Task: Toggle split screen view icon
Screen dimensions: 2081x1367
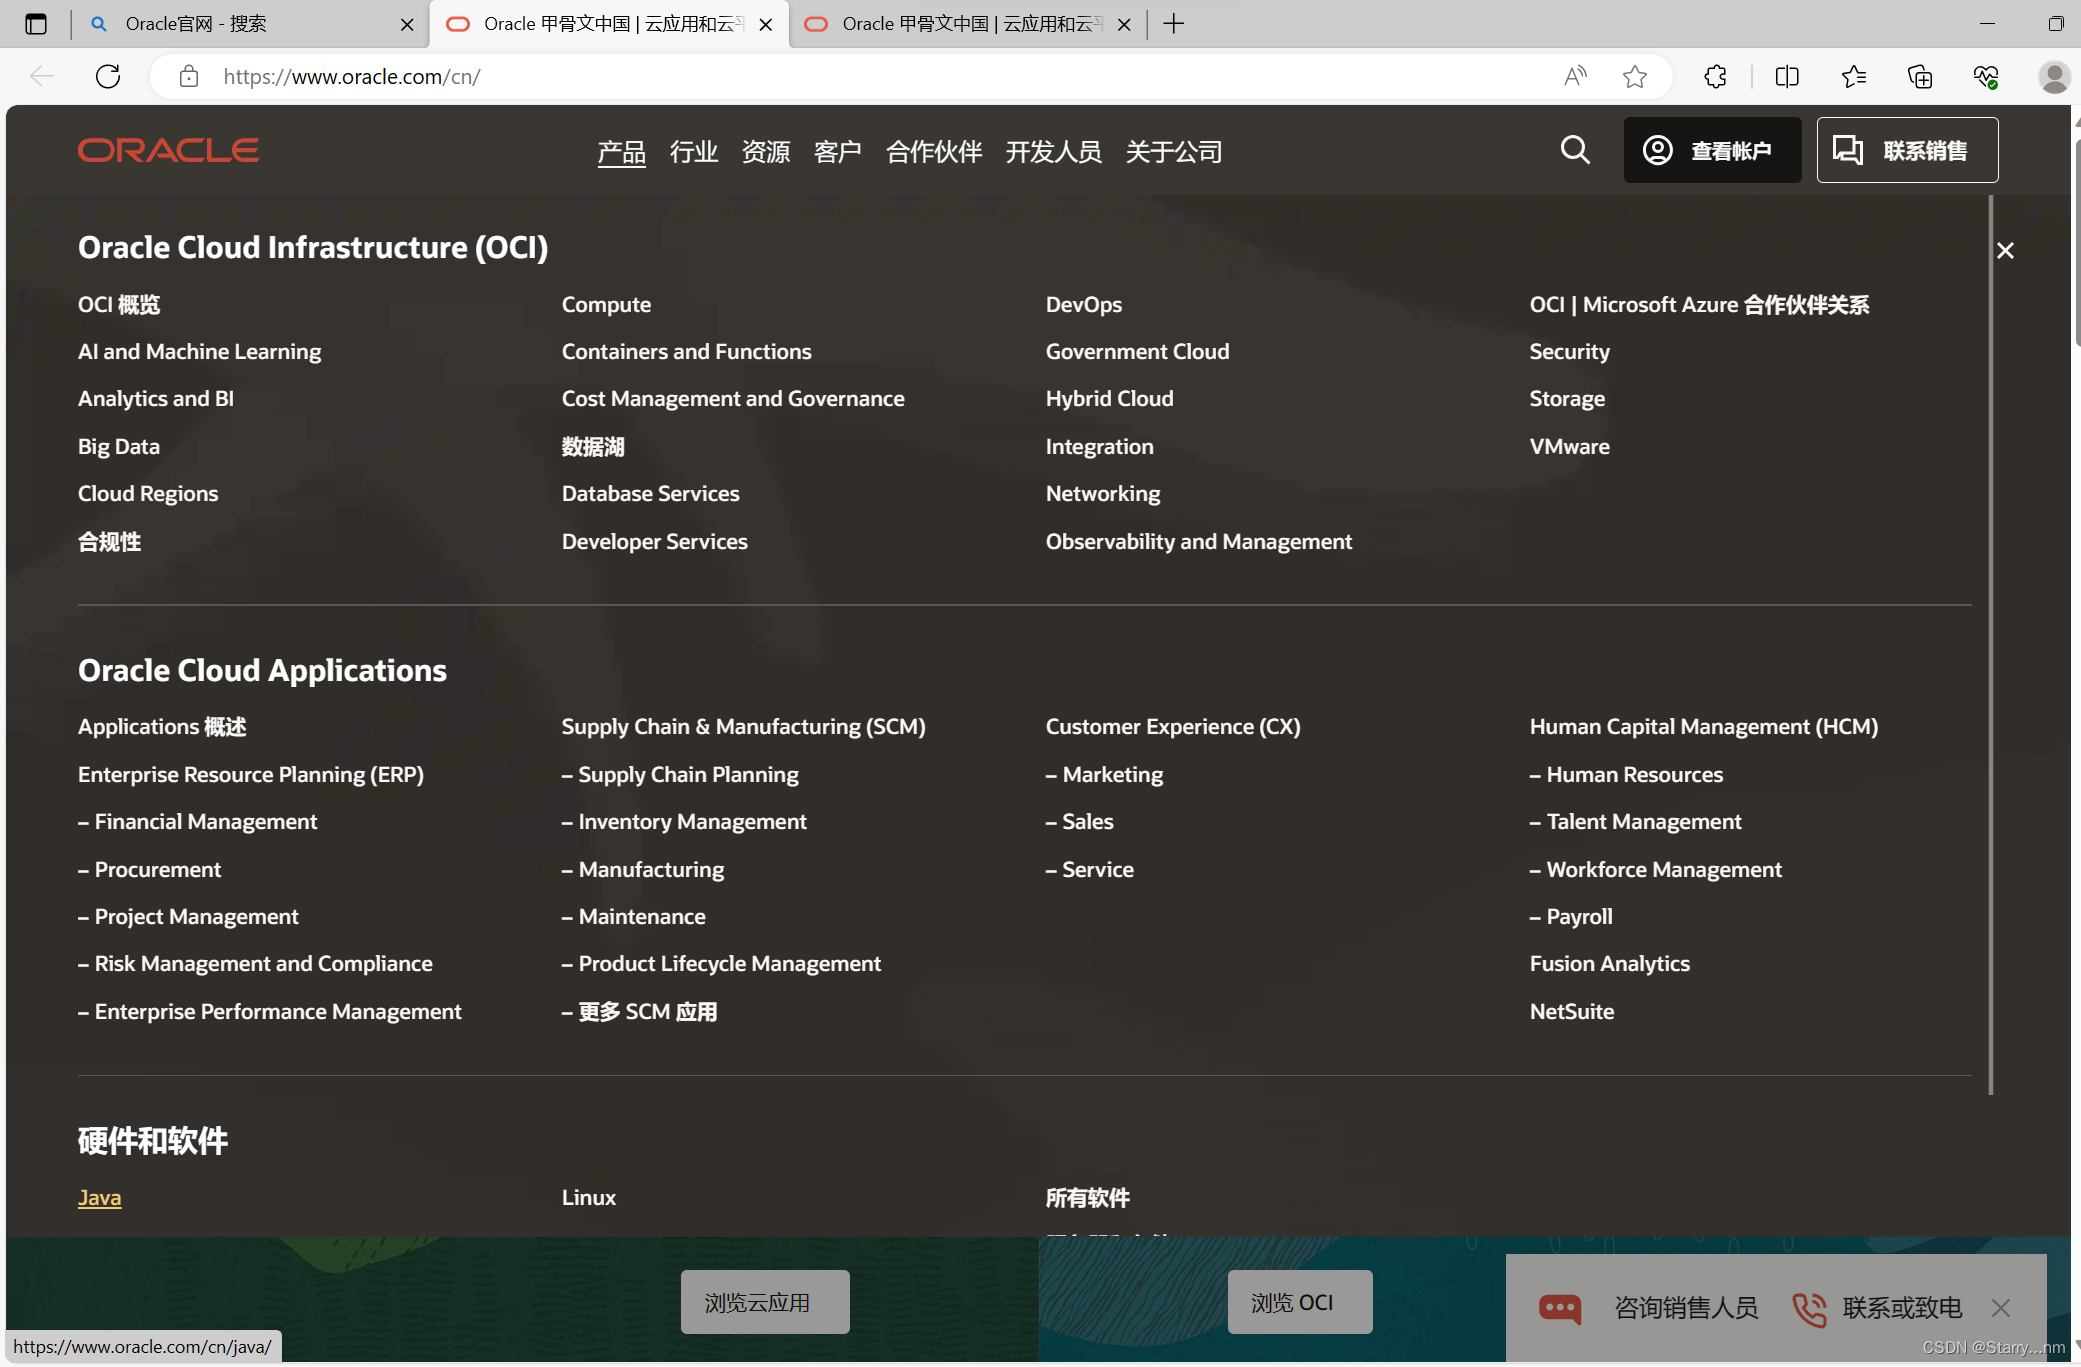Action: [1787, 77]
